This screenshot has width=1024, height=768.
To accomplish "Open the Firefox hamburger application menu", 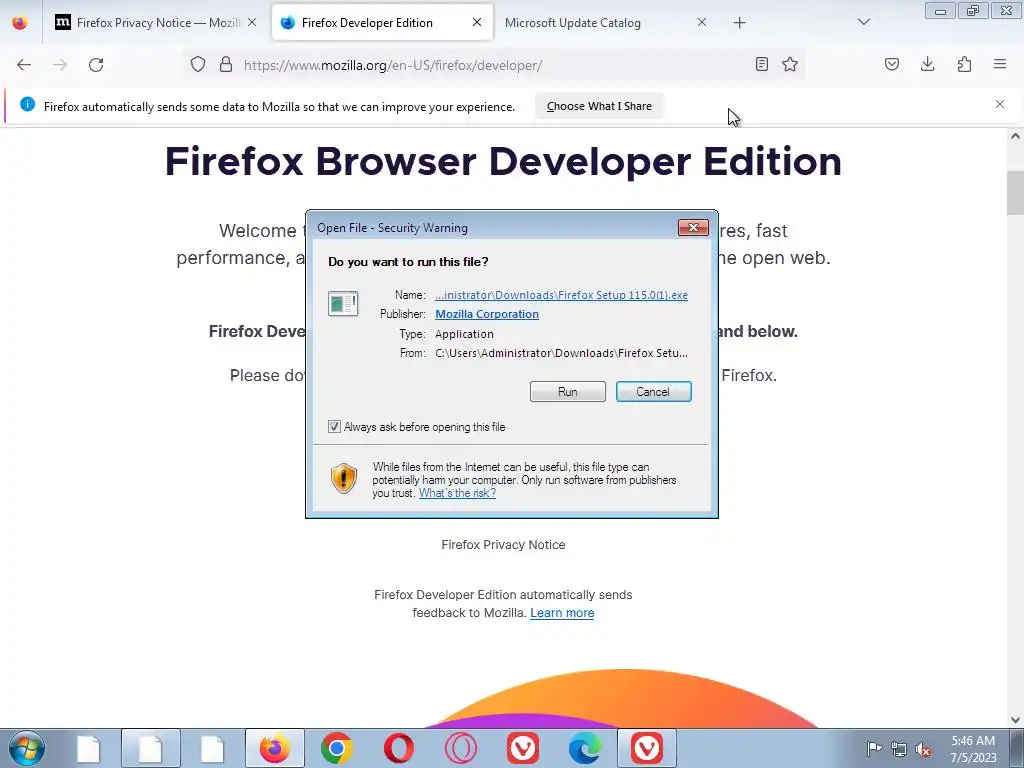I will click(x=1000, y=65).
